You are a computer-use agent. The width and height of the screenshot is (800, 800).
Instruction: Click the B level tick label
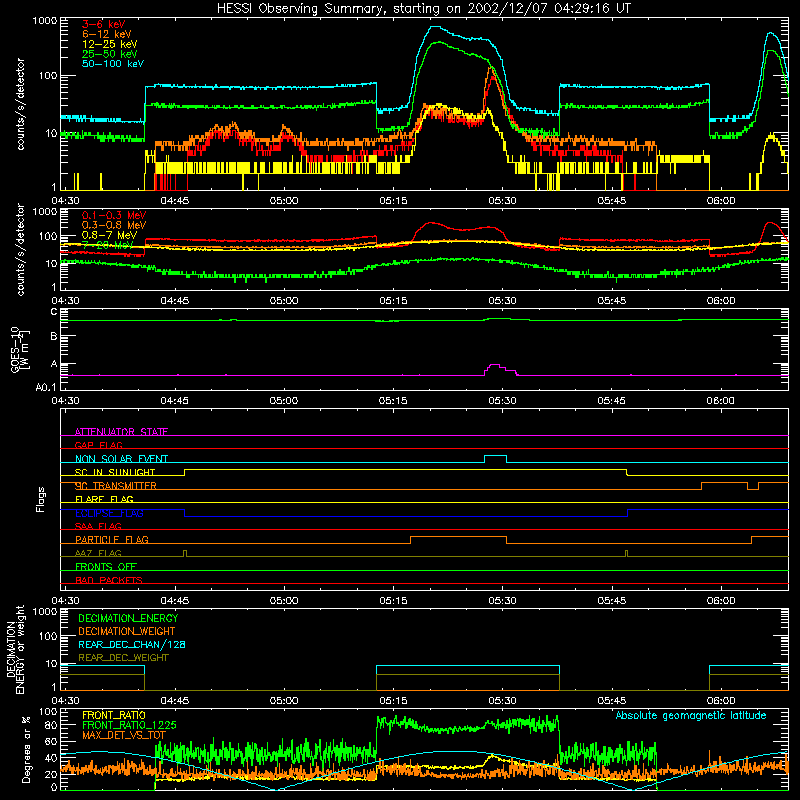(x=54, y=337)
